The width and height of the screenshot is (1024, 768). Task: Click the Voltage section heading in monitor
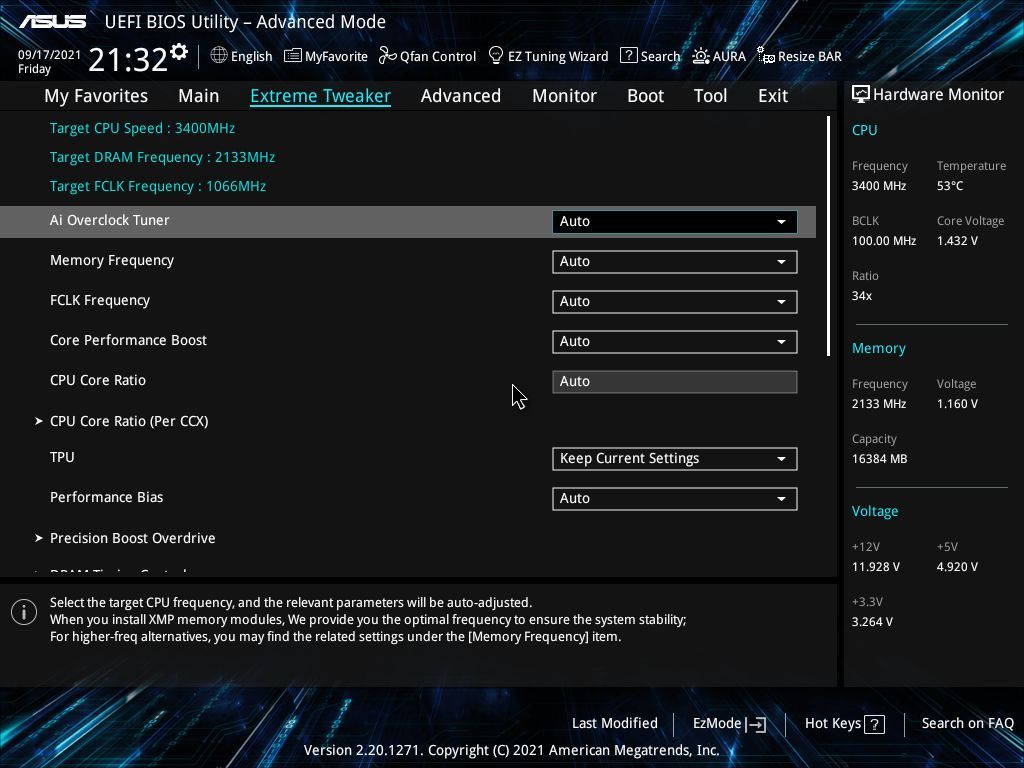click(874, 511)
